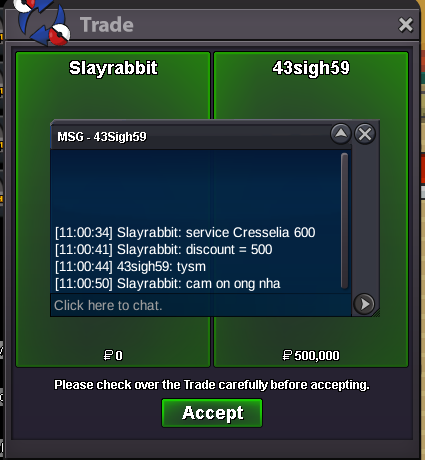Select the MSG - 43Sigh59 title bar
This screenshot has width=425, height=460.
click(190, 137)
